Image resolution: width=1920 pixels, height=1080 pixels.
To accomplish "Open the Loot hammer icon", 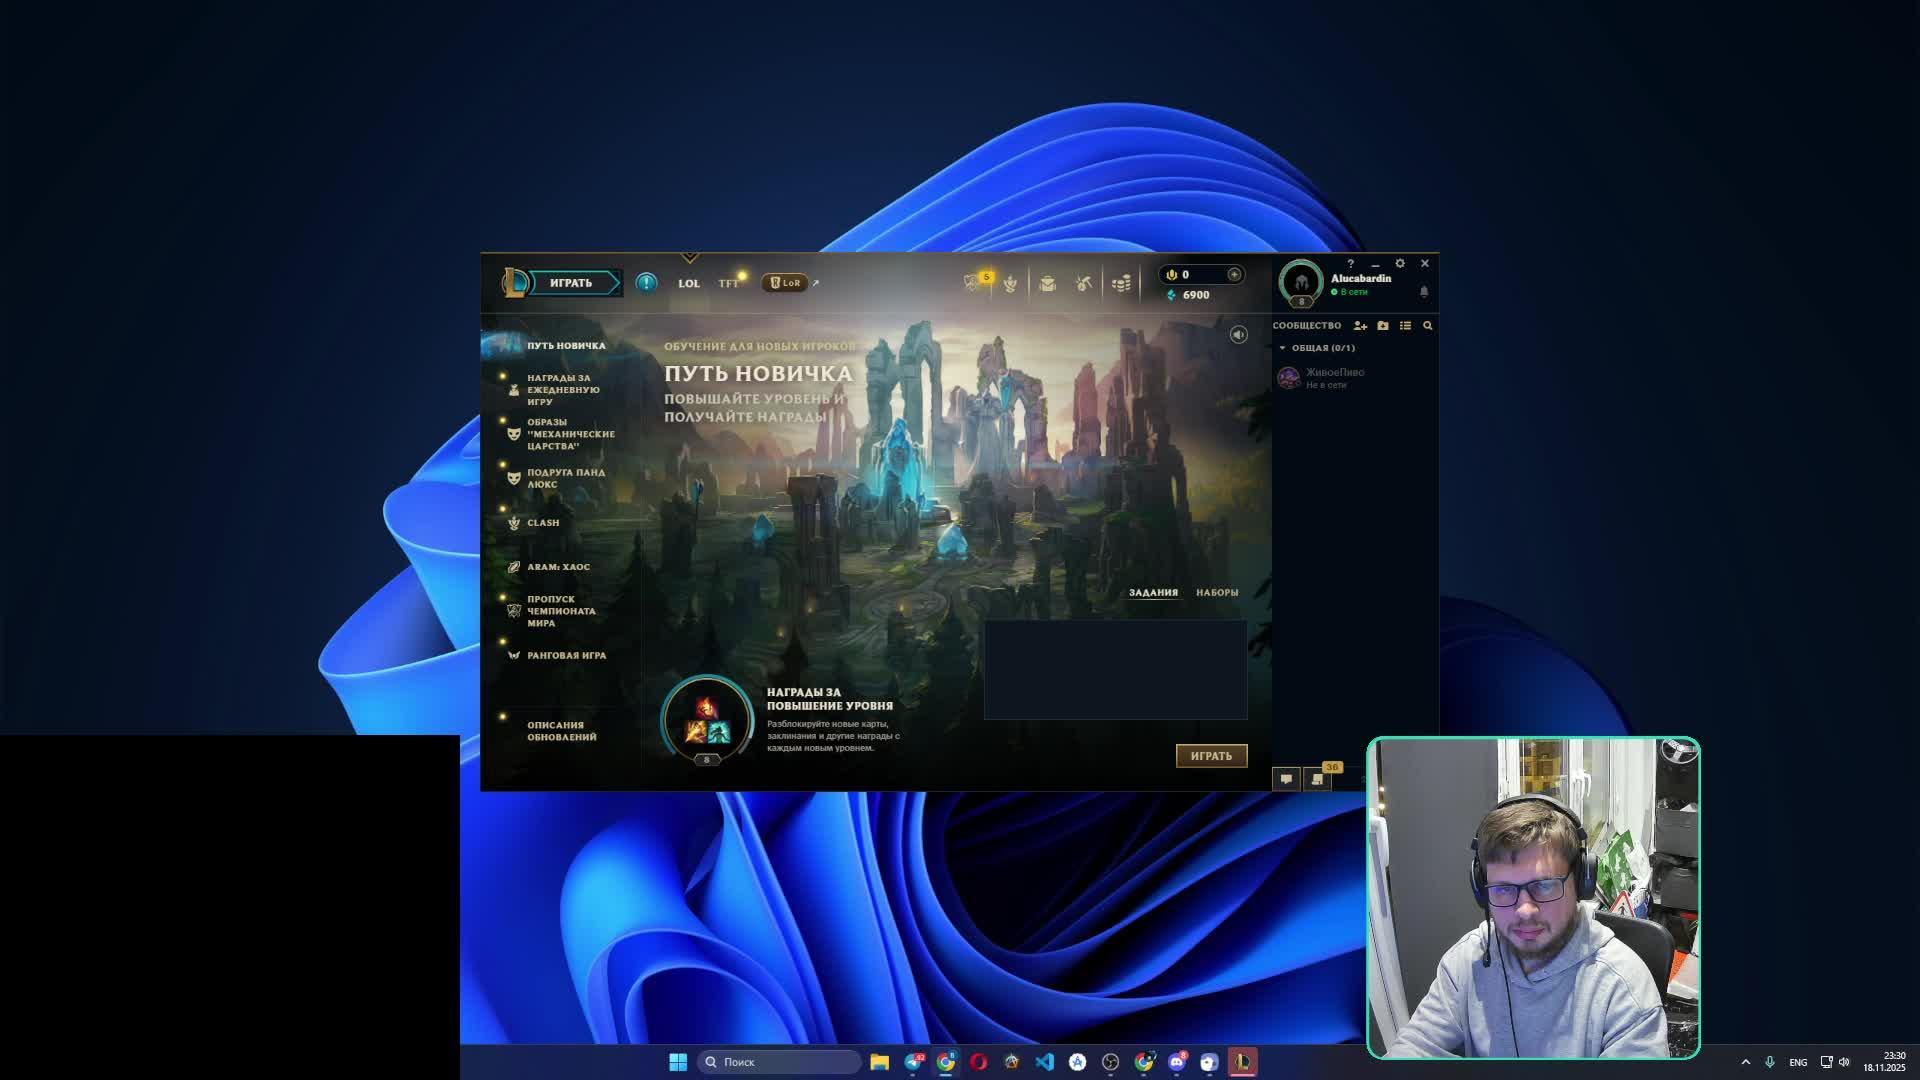I will pyautogui.click(x=1084, y=284).
